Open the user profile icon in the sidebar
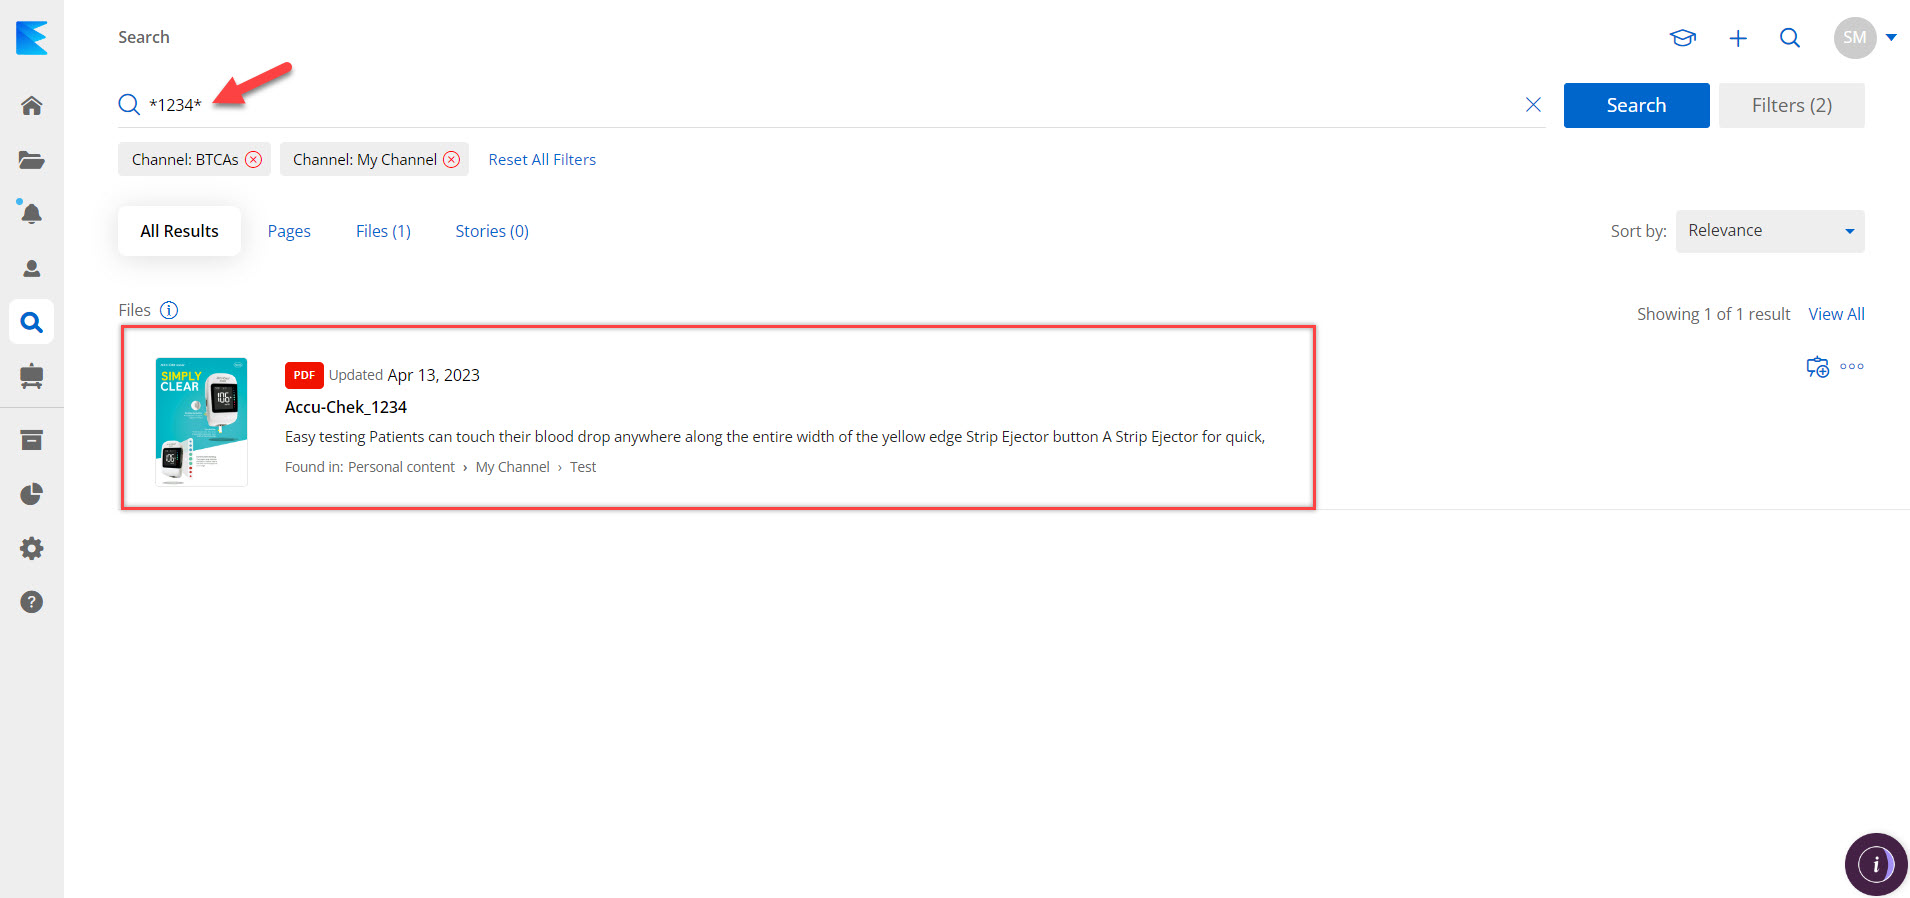The image size is (1910, 898). click(x=32, y=268)
